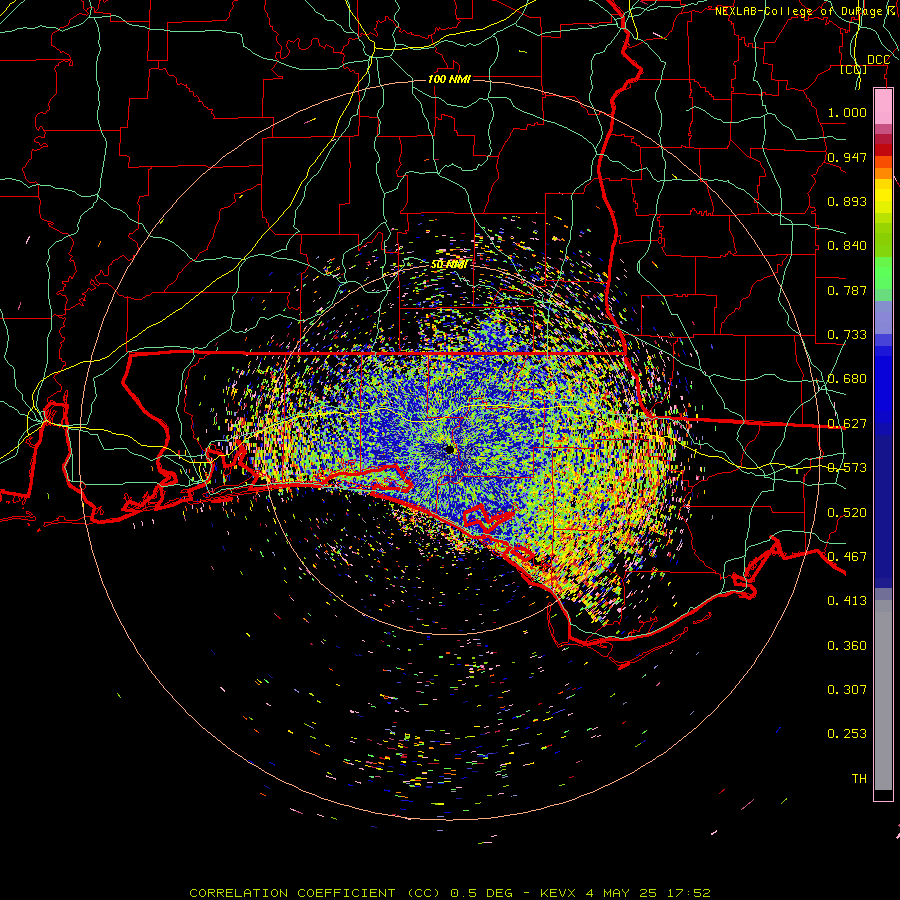
Task: Click the black KEVX radar site dot
Action: point(450,450)
